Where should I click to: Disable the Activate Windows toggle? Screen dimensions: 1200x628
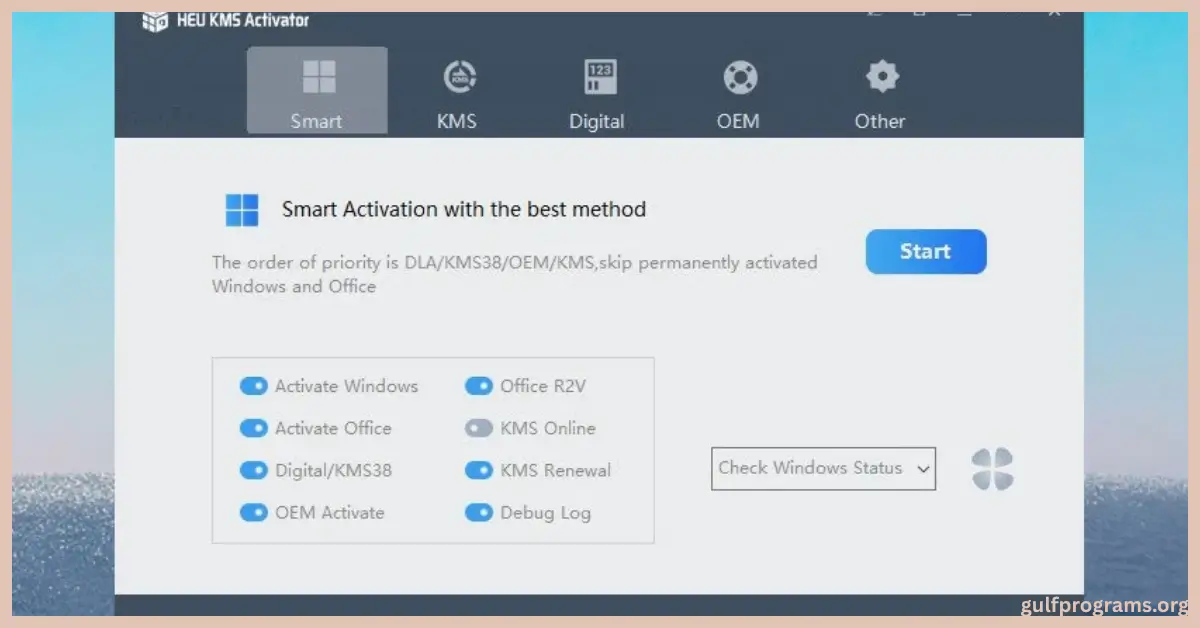[x=254, y=386]
